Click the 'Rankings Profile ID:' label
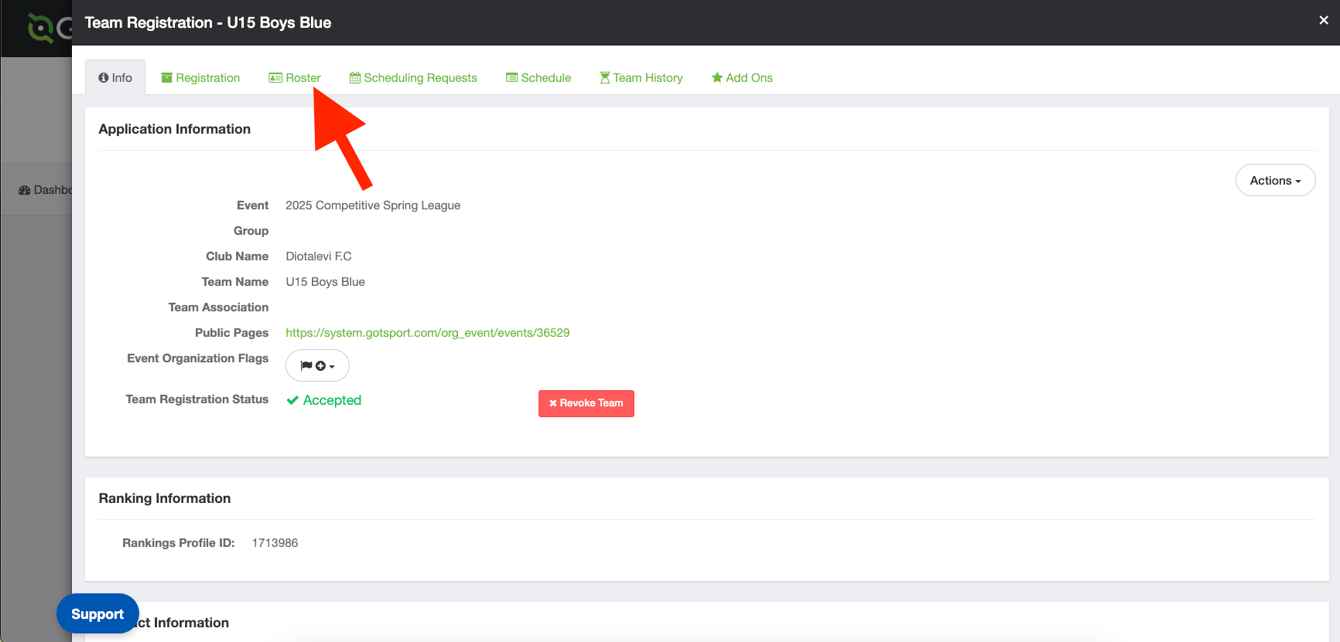 (179, 543)
